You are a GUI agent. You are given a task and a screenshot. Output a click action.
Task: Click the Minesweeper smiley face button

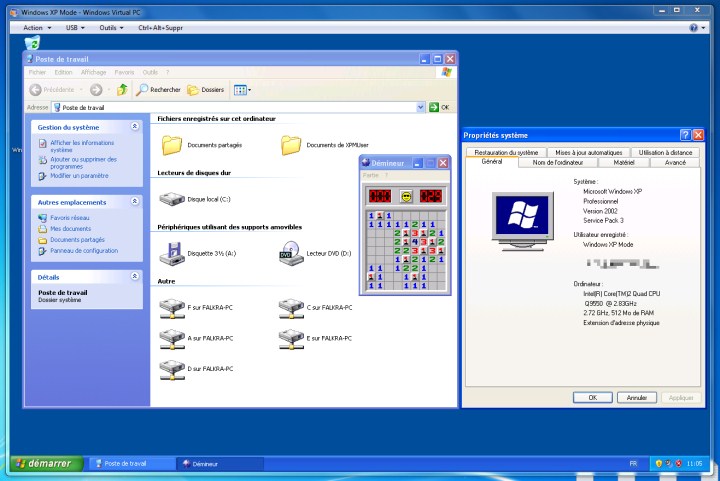406,196
